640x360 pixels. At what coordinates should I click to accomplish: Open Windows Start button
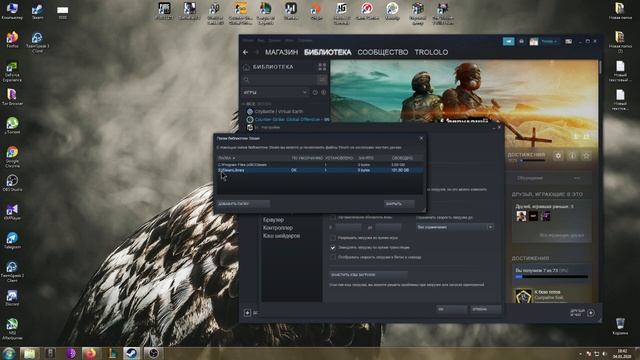pos(9,353)
